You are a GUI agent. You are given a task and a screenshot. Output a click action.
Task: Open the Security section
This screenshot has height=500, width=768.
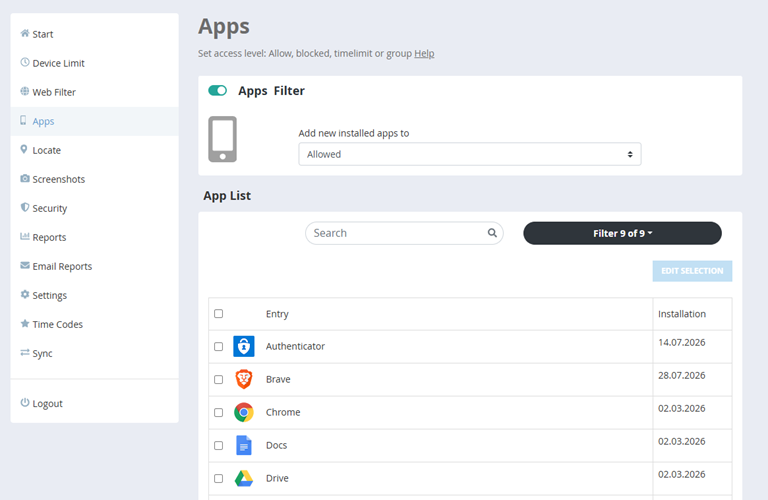click(x=94, y=208)
